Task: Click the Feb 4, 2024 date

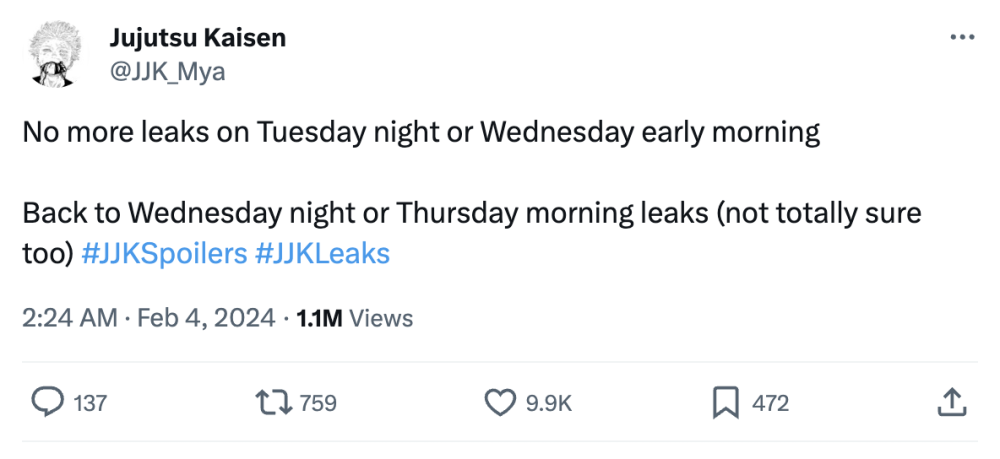Action: pos(203,318)
